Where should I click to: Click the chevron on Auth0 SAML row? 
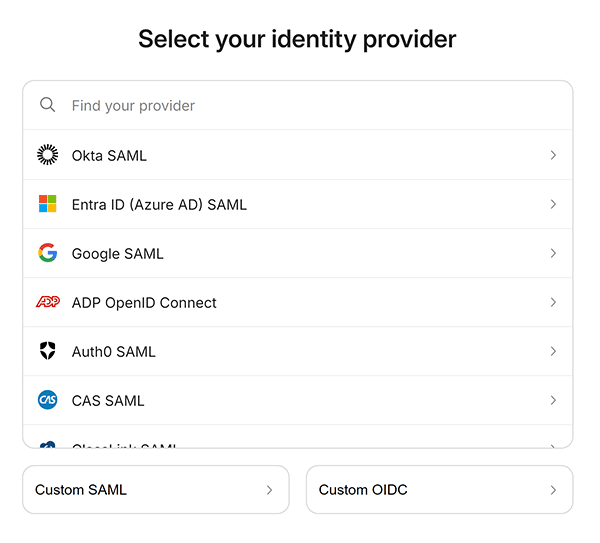coord(553,351)
